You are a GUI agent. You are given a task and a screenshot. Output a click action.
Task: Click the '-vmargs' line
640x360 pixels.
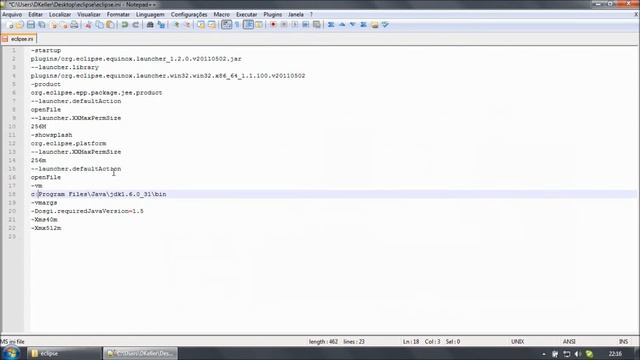[x=44, y=202]
